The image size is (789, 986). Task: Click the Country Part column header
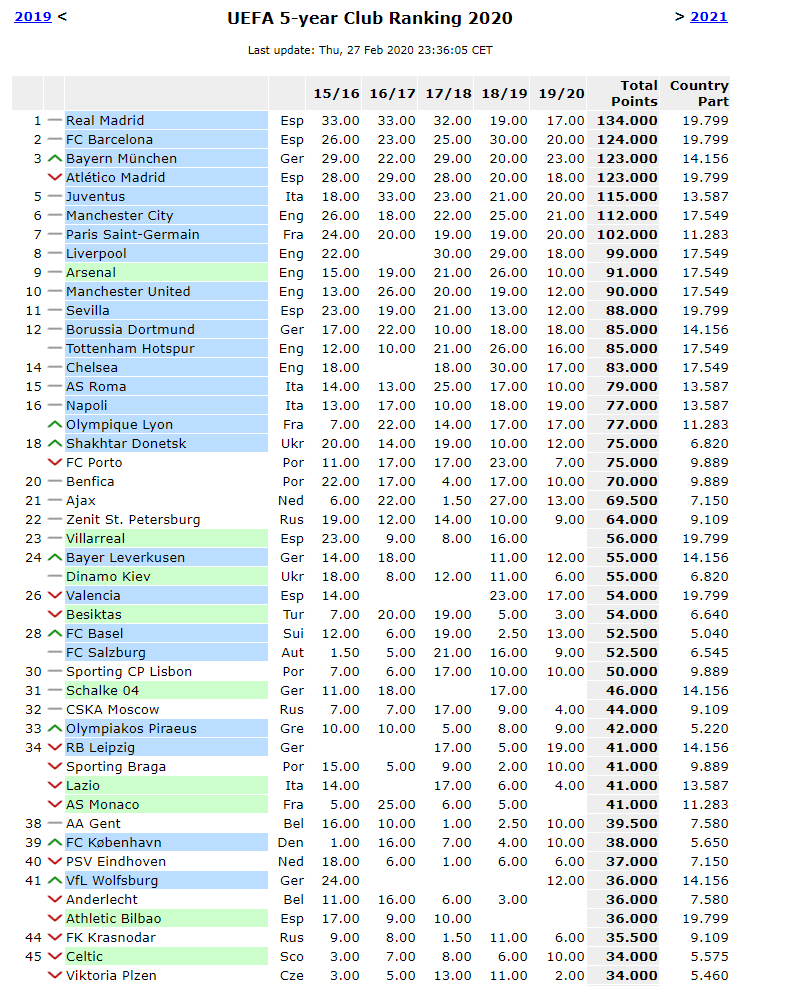699,93
